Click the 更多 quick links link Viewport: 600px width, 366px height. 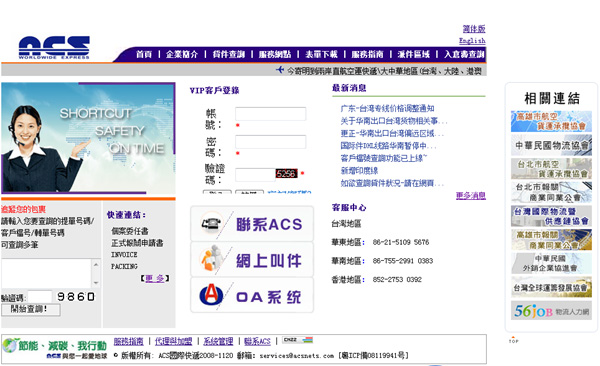click(x=155, y=278)
